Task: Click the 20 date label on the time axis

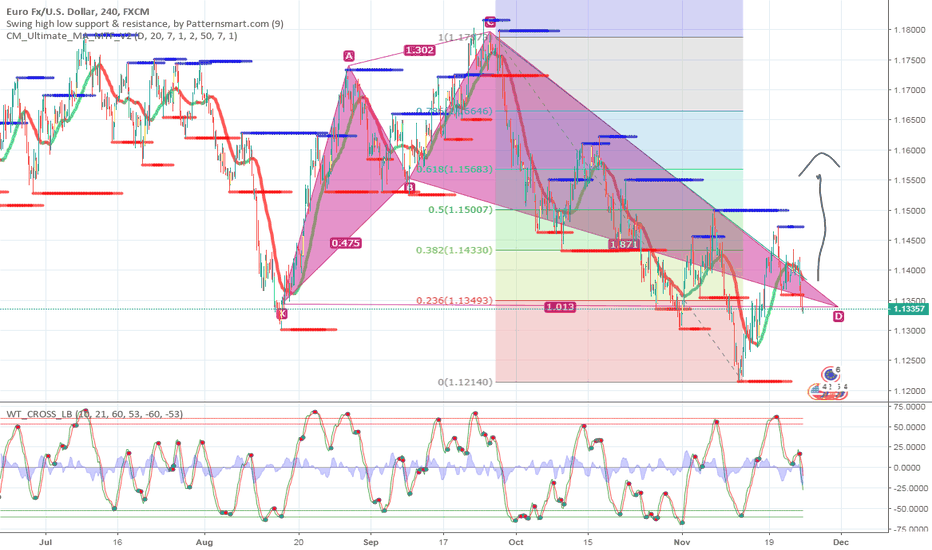Action: (299, 542)
